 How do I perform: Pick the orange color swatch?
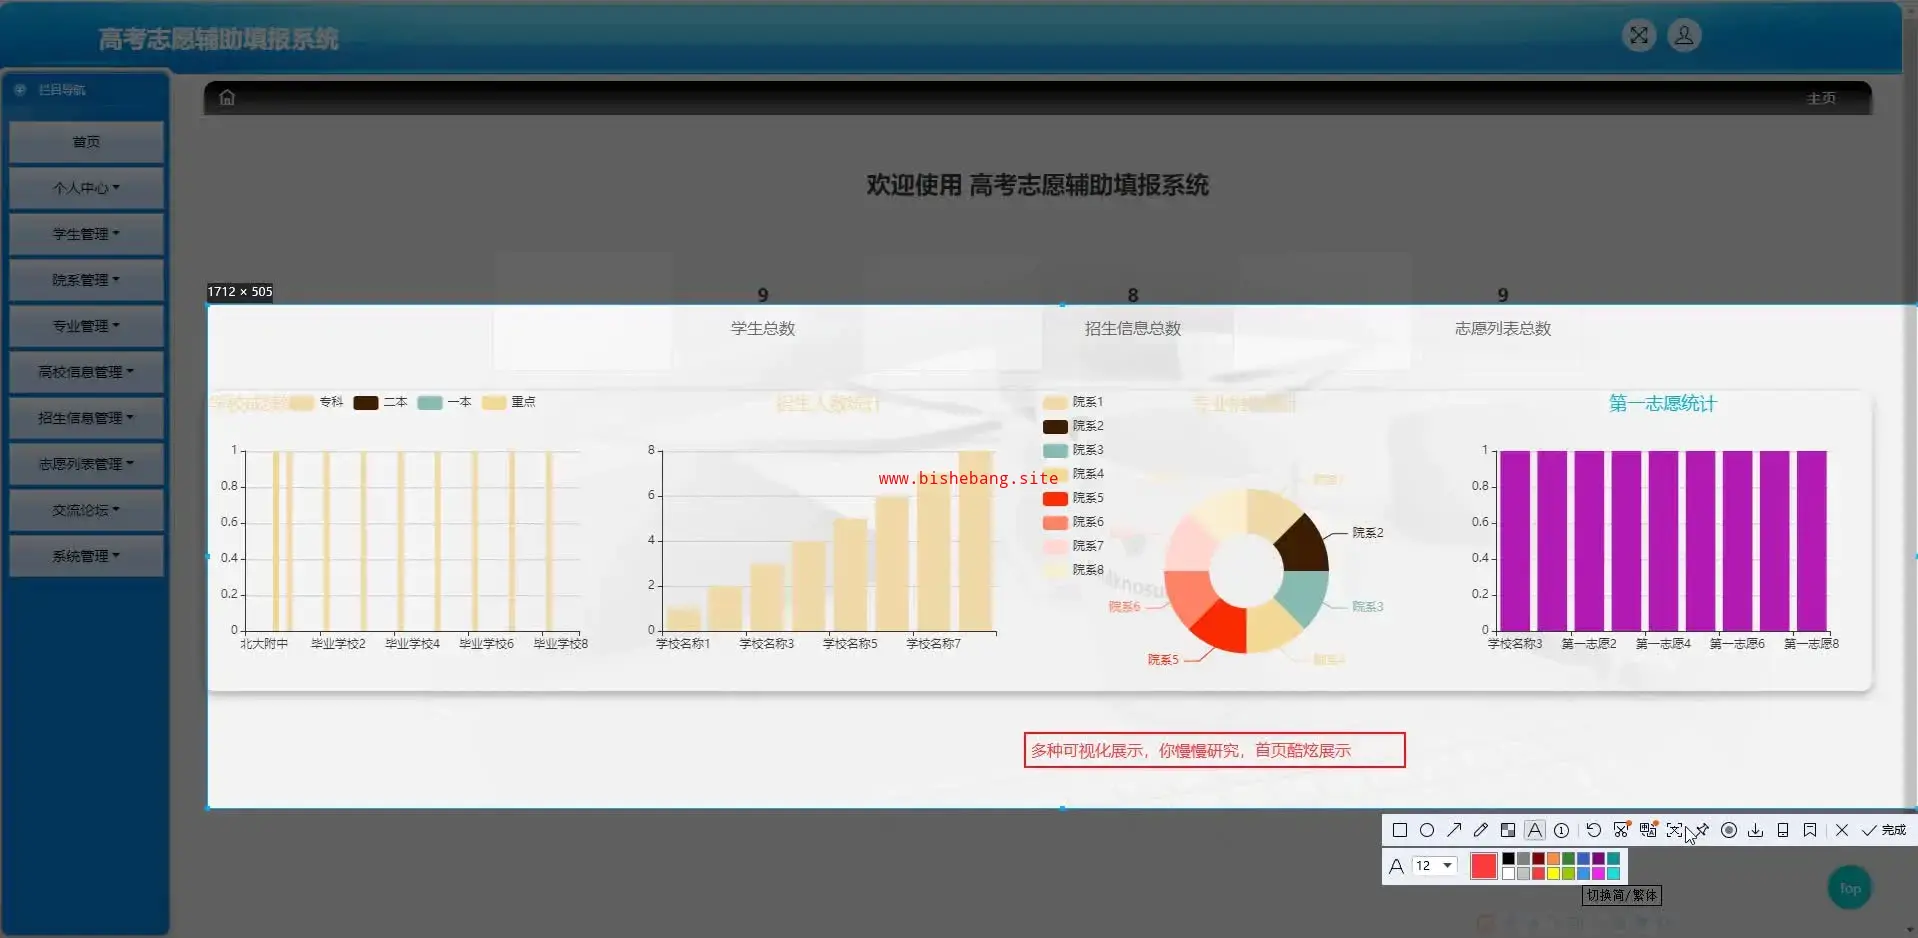(1554, 859)
